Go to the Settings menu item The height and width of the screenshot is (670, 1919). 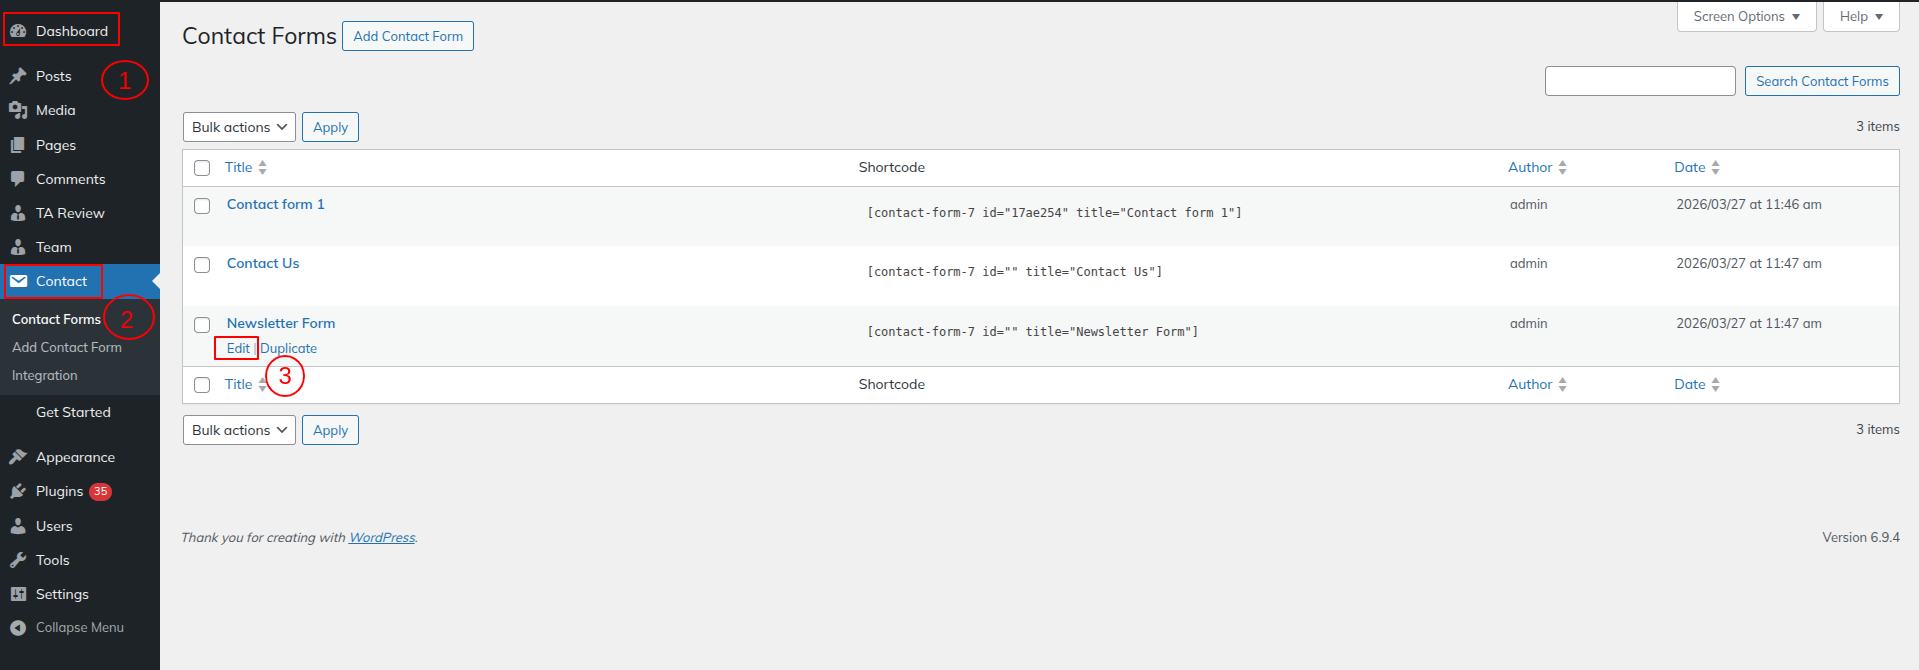coord(62,594)
